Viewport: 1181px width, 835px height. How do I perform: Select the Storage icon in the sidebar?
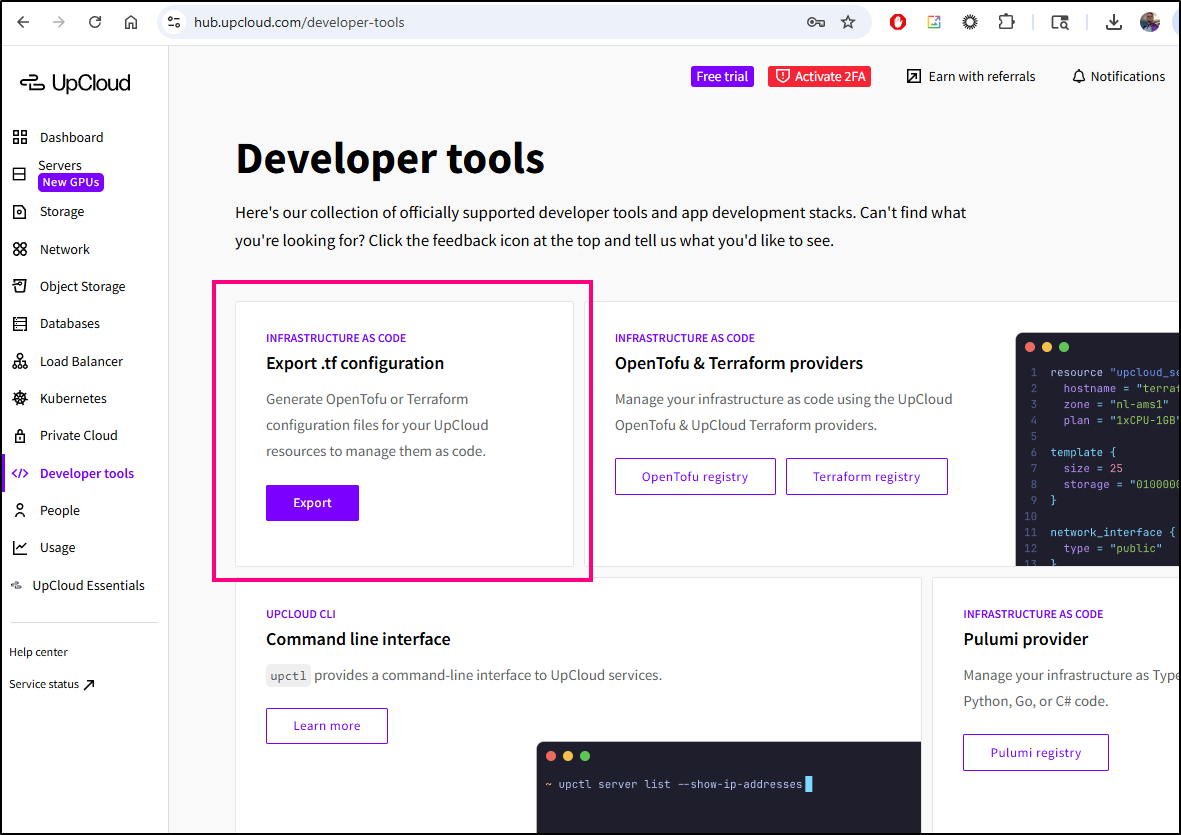click(20, 212)
